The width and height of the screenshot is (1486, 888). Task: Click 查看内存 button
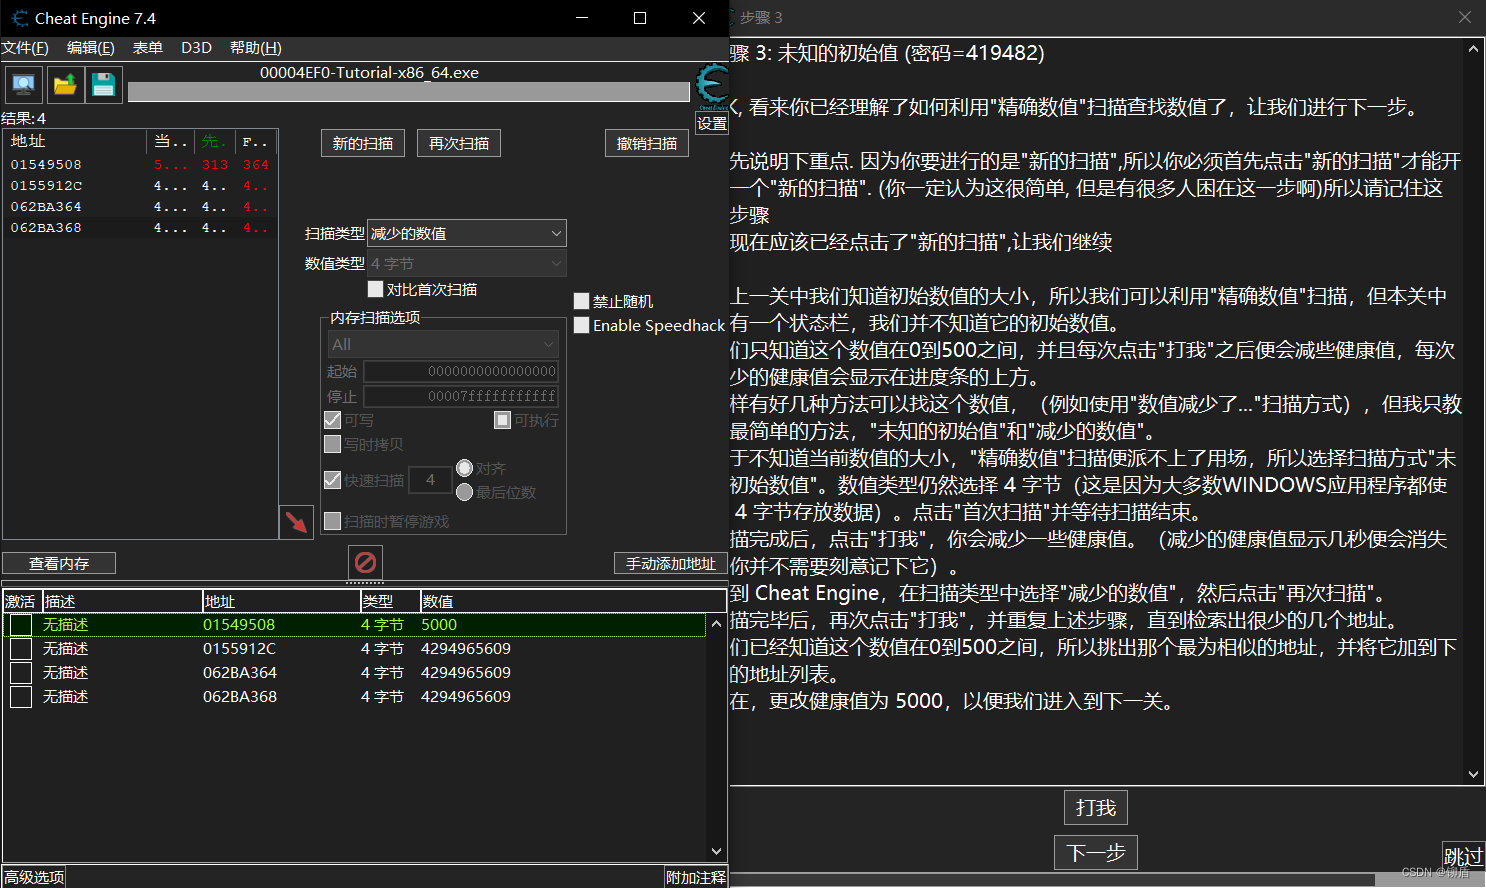click(59, 563)
